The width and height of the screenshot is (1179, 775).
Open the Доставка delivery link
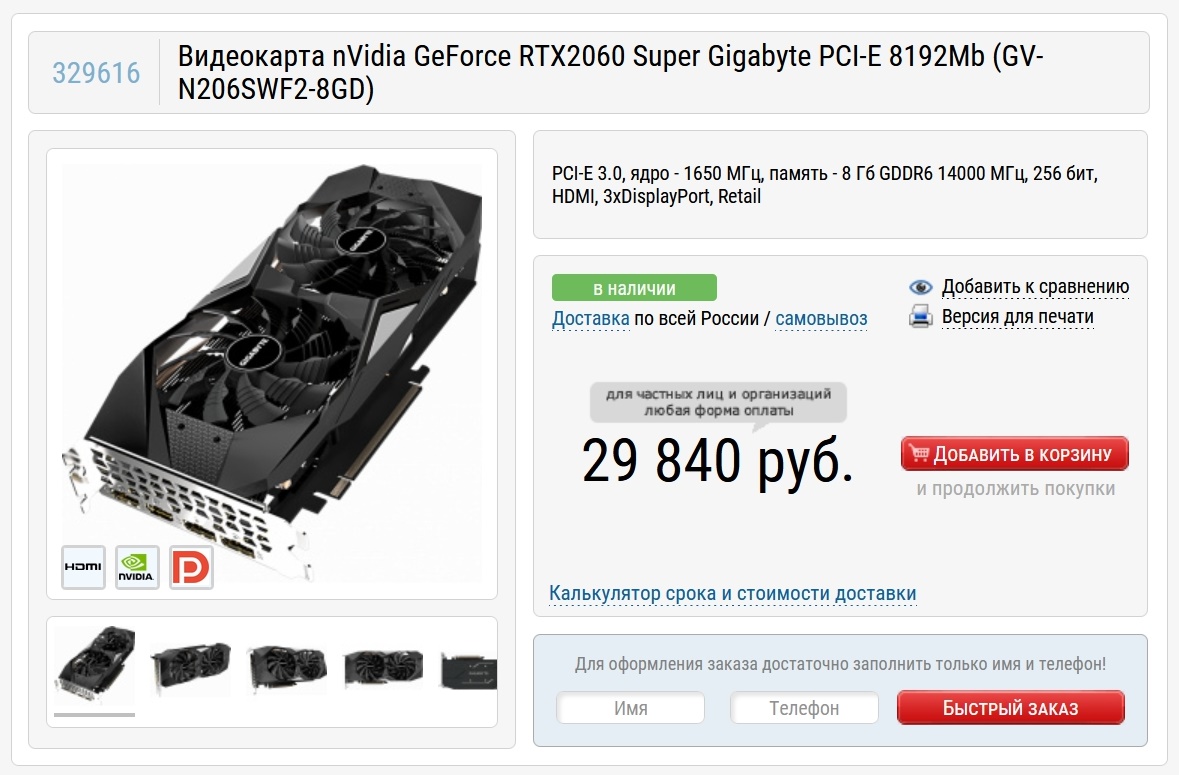coord(590,319)
